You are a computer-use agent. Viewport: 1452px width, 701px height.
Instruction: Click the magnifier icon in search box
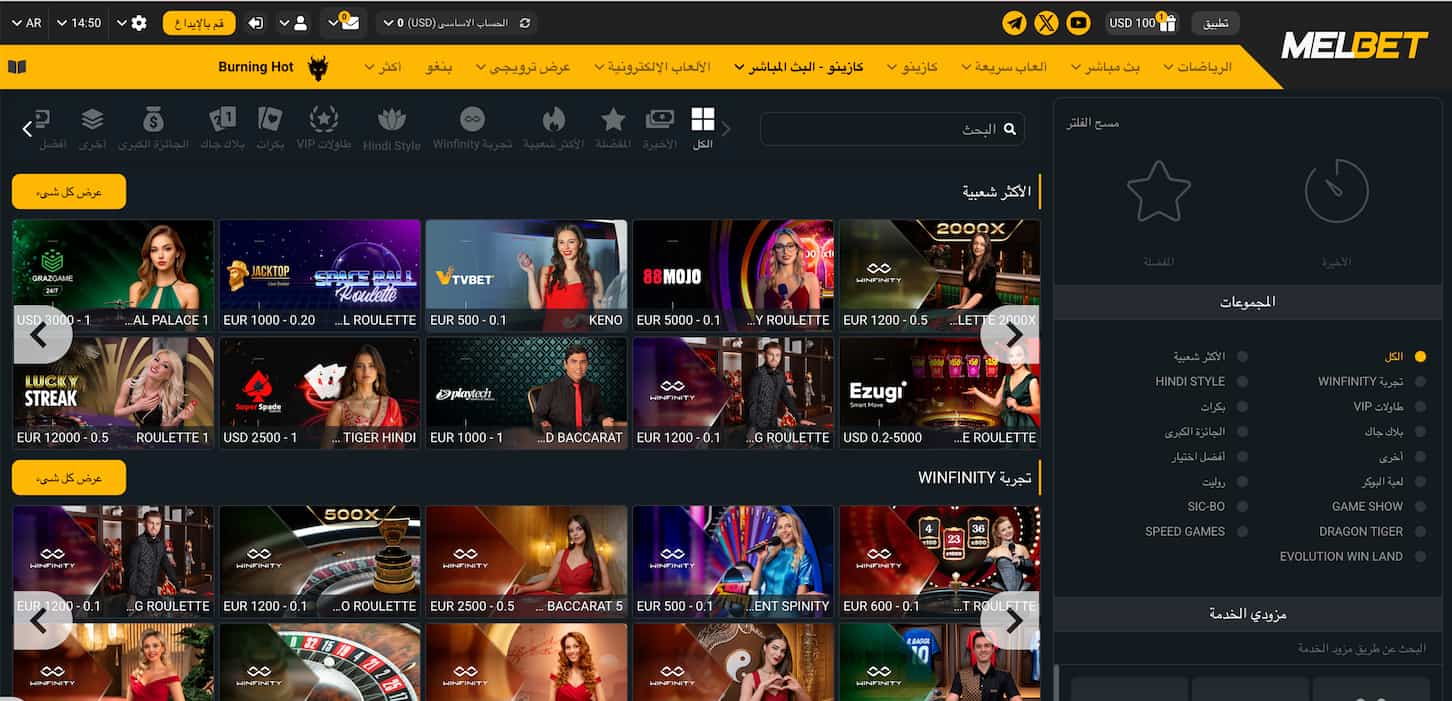pyautogui.click(x=1010, y=129)
